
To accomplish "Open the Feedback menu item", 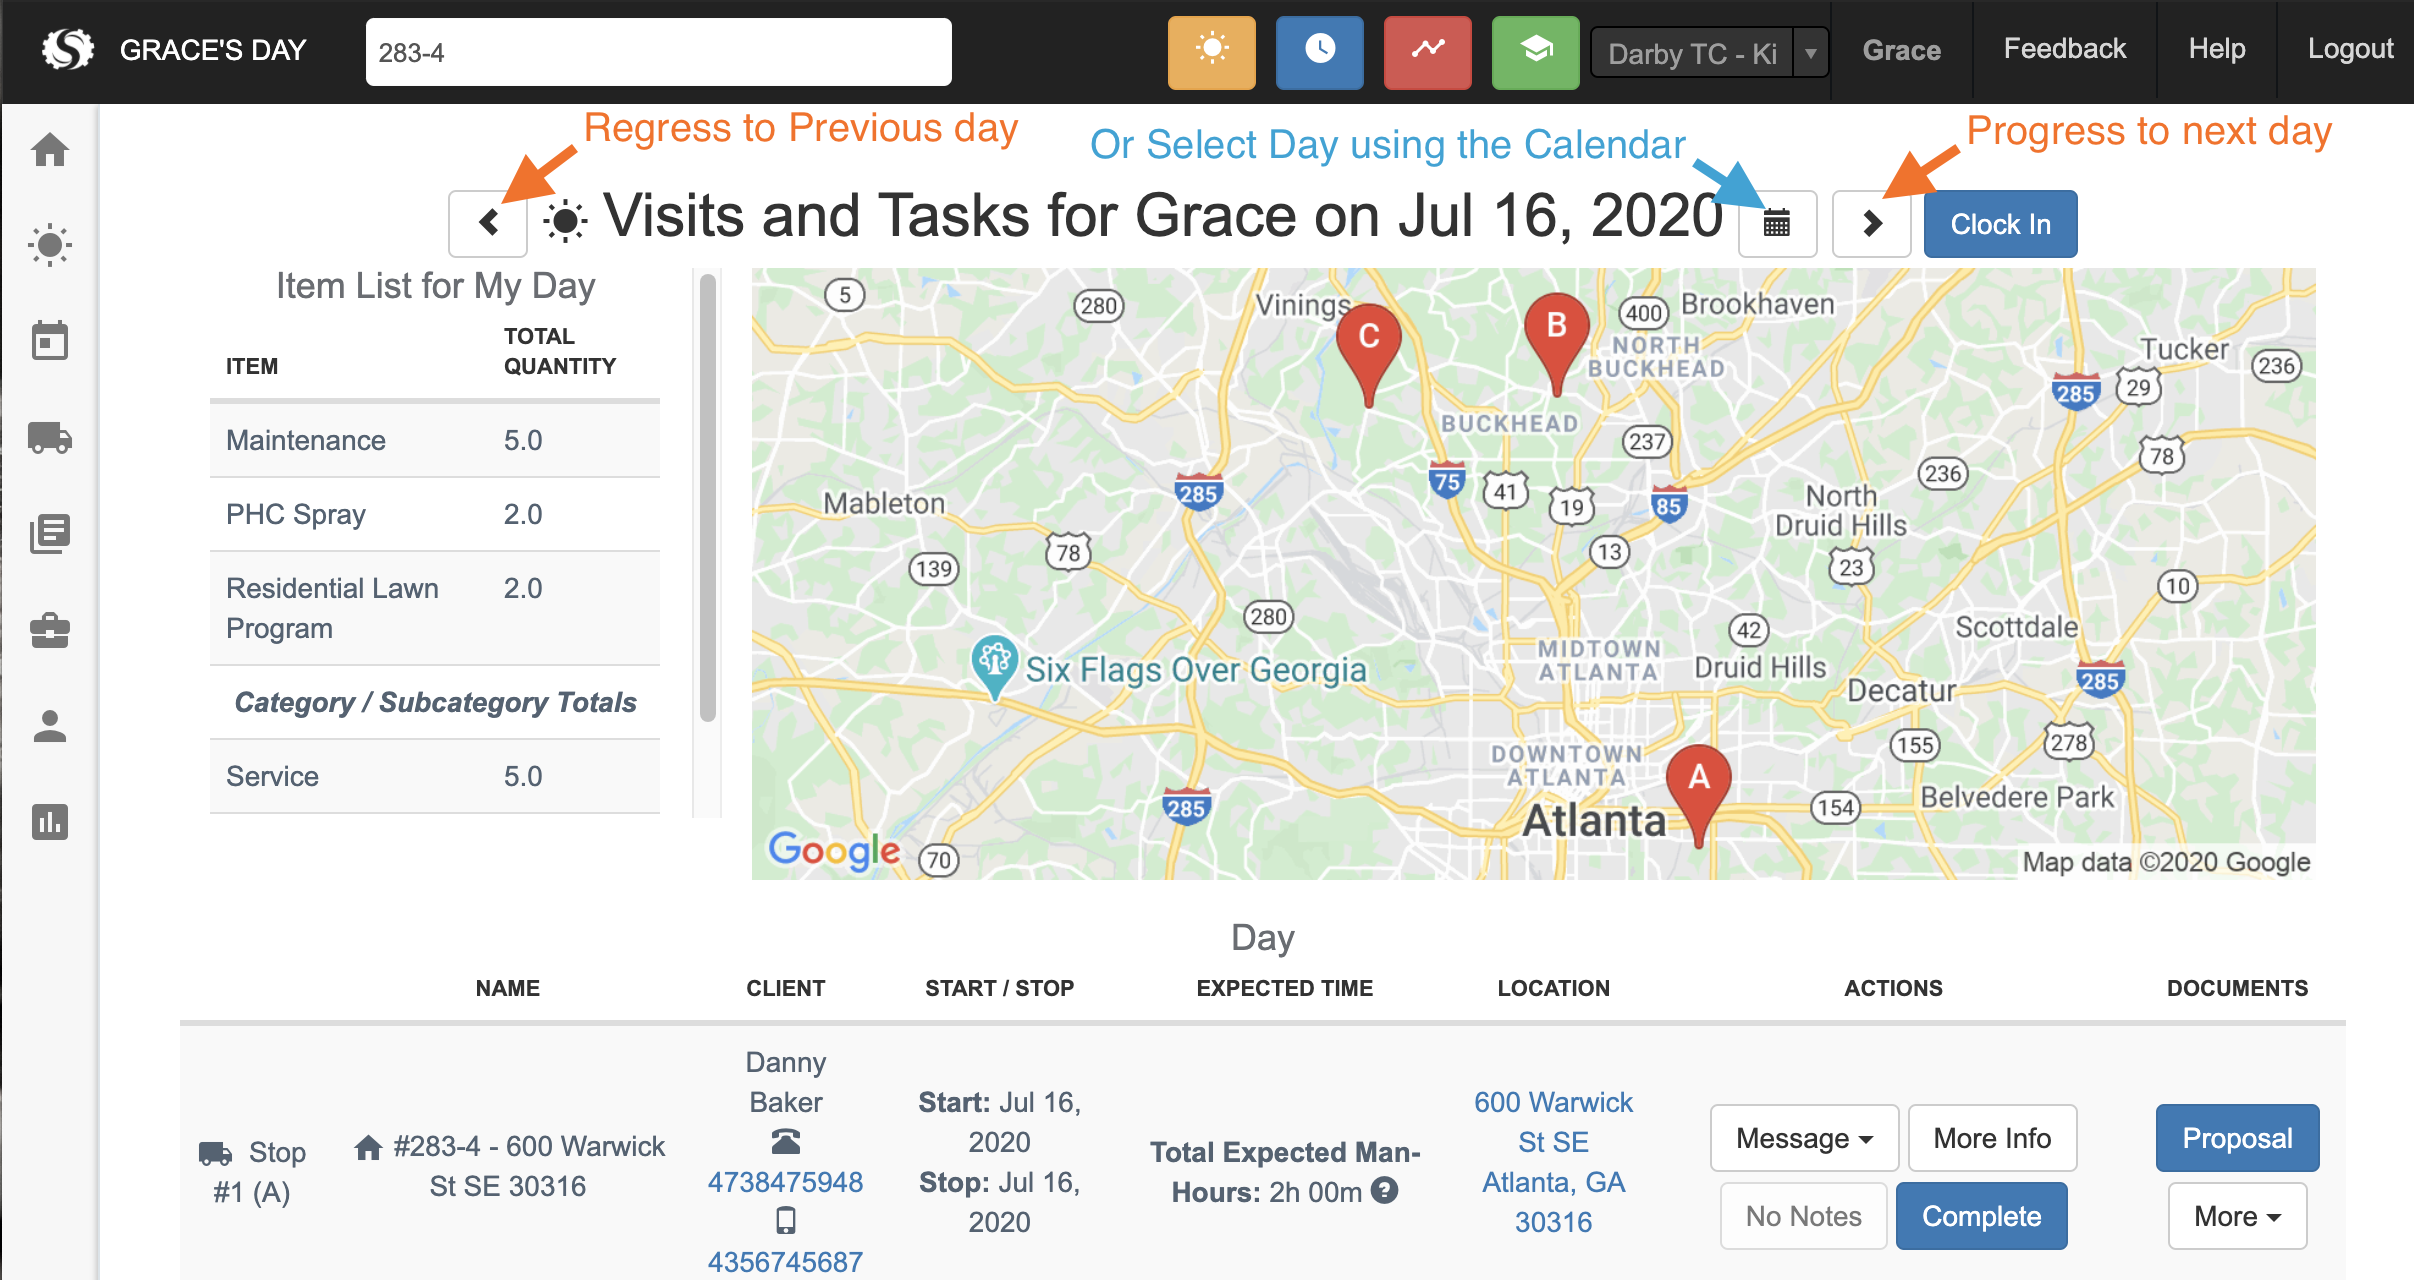I will pos(2064,49).
